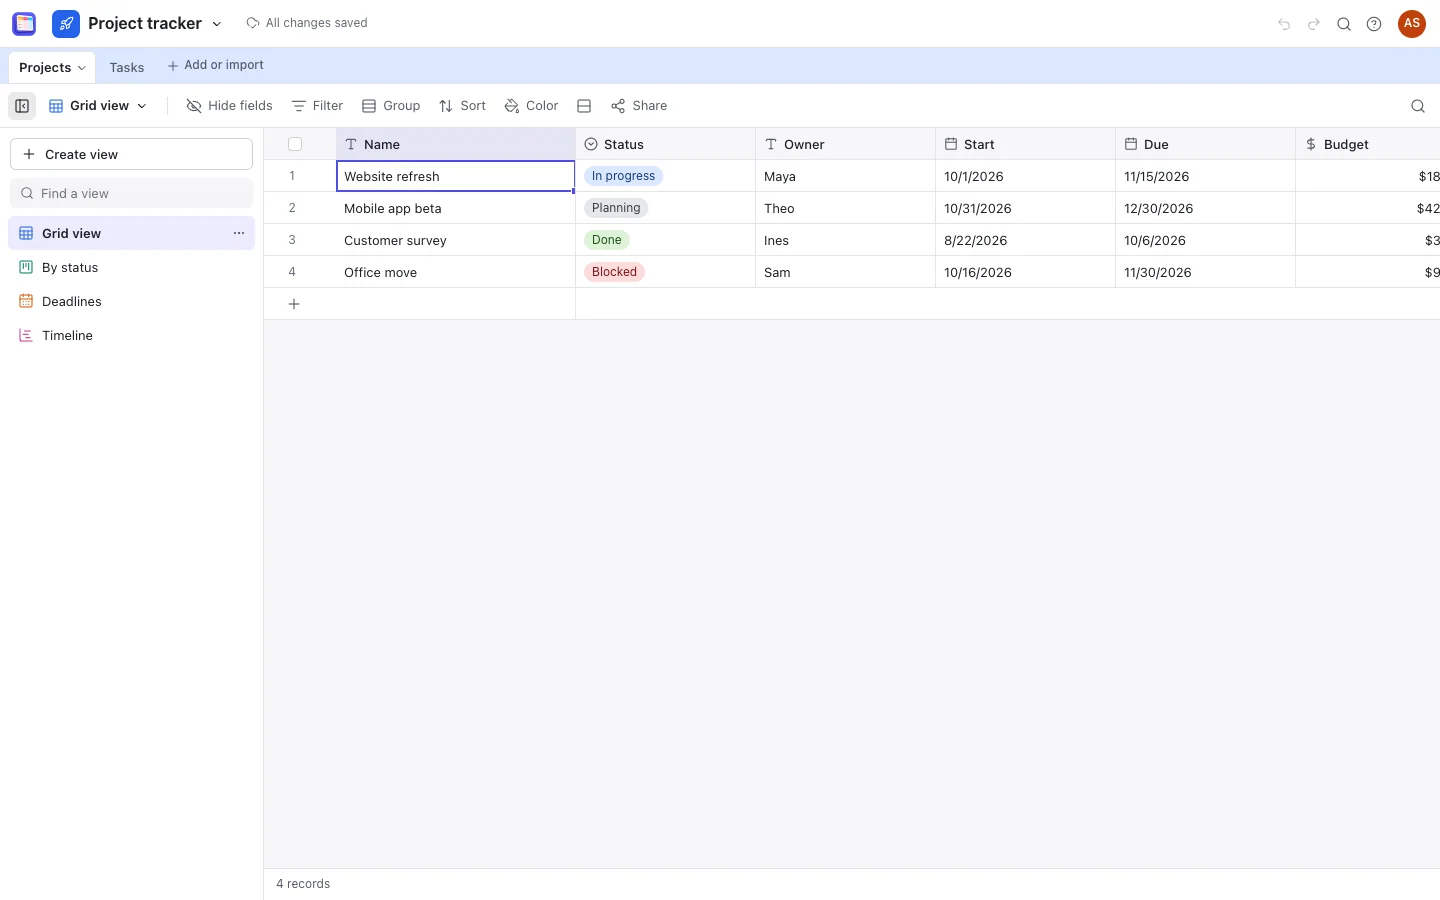1440x900 pixels.
Task: Open the Group tool
Action: (391, 106)
